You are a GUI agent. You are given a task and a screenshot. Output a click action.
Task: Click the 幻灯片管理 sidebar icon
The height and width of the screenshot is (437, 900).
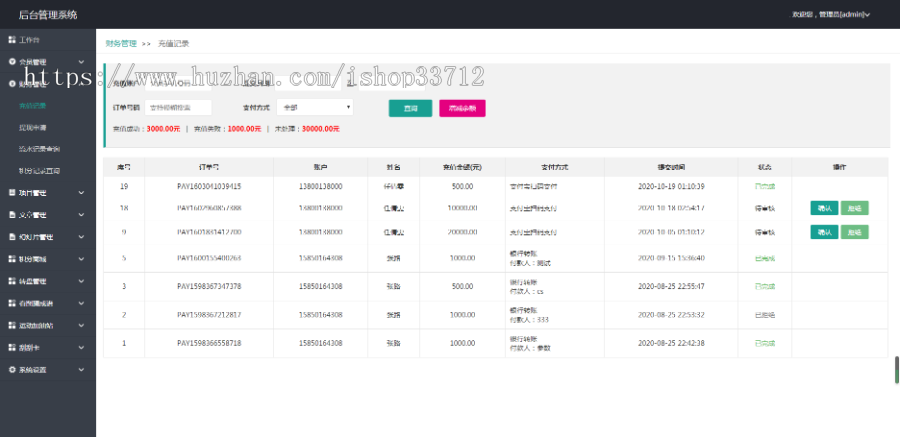pyautogui.click(x=12, y=237)
